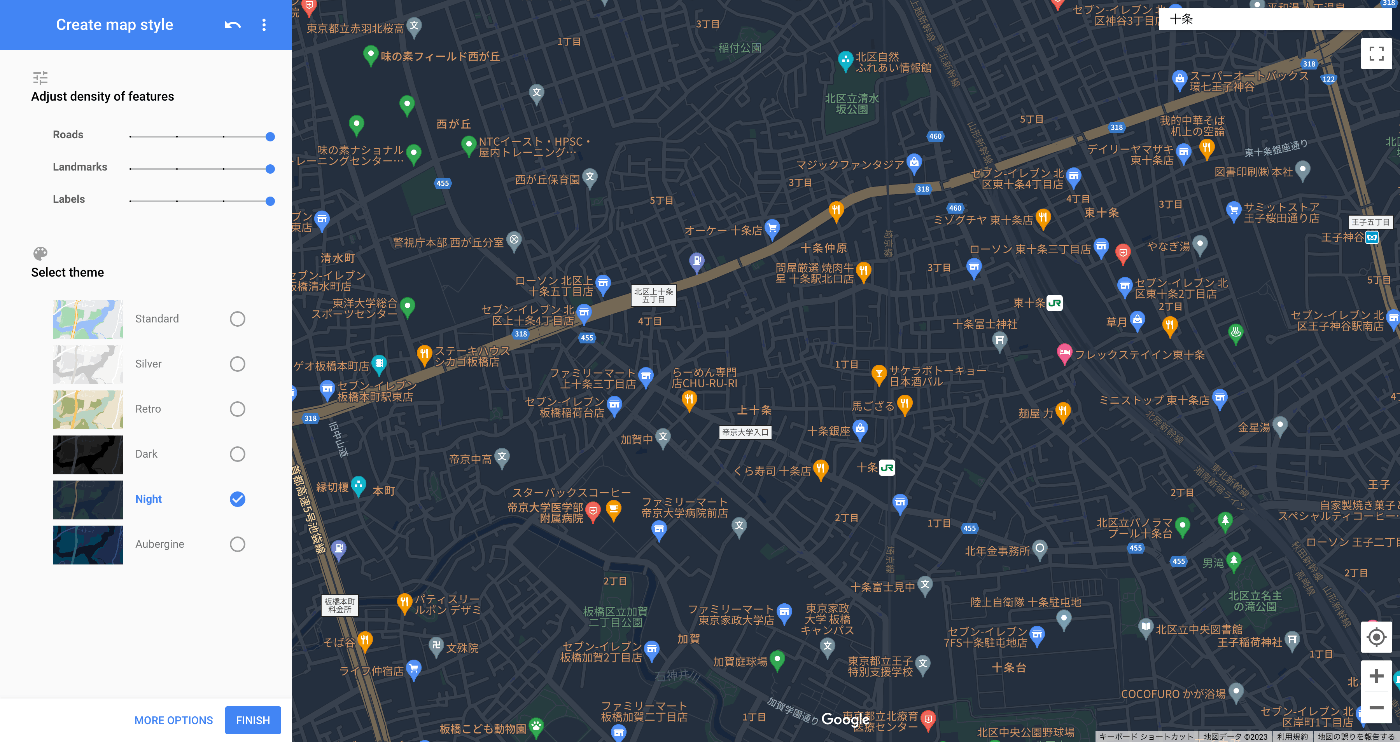Image resolution: width=1400 pixels, height=742 pixels.
Task: Select the サケラボトーキョー bar pin
Action: tap(879, 375)
